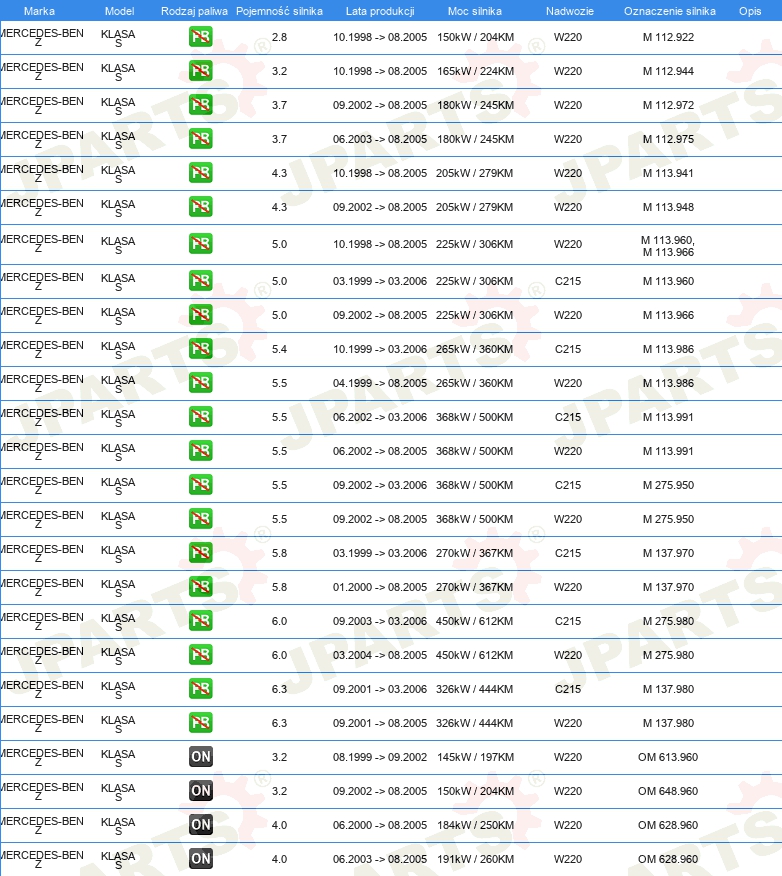Screen dimensions: 782x876
Task: Click power value 450kW / 612KM in W220 row
Action: tap(474, 655)
